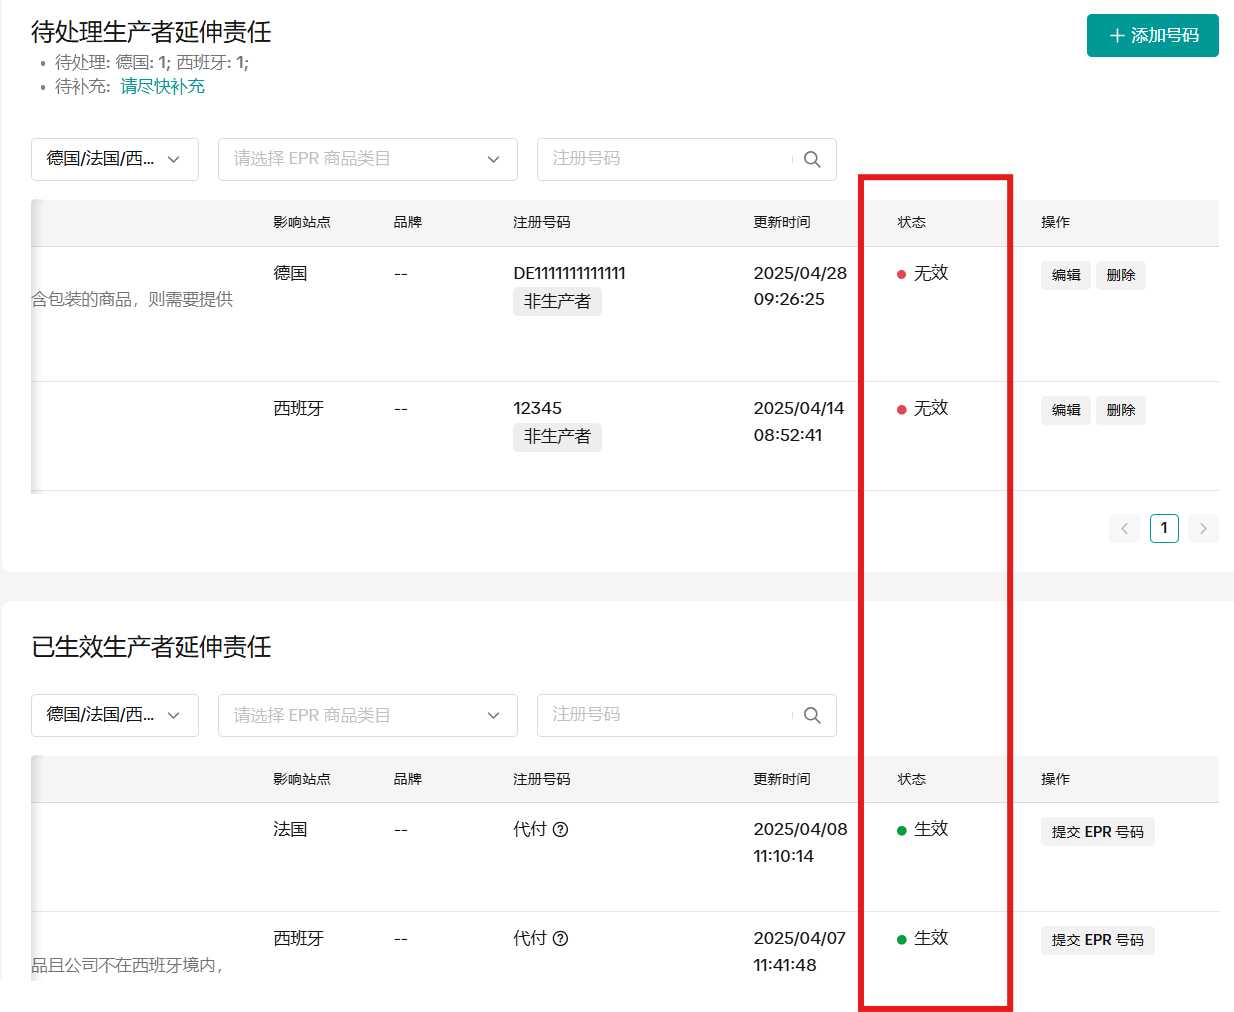Screen dimensions: 1234x1012
Task: Click the 编辑 button on the Germany row
Action: click(x=1065, y=275)
